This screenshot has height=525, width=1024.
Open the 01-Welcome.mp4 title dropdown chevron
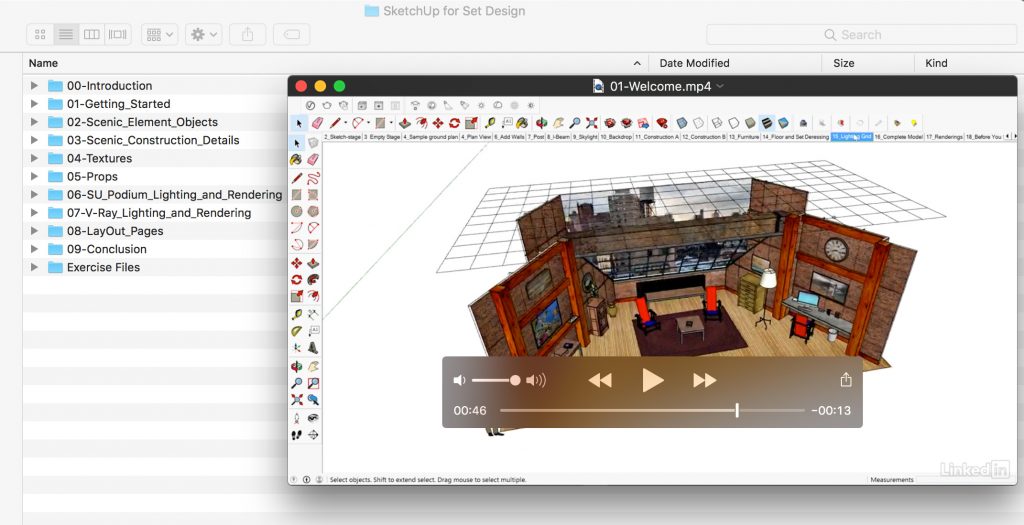(720, 86)
